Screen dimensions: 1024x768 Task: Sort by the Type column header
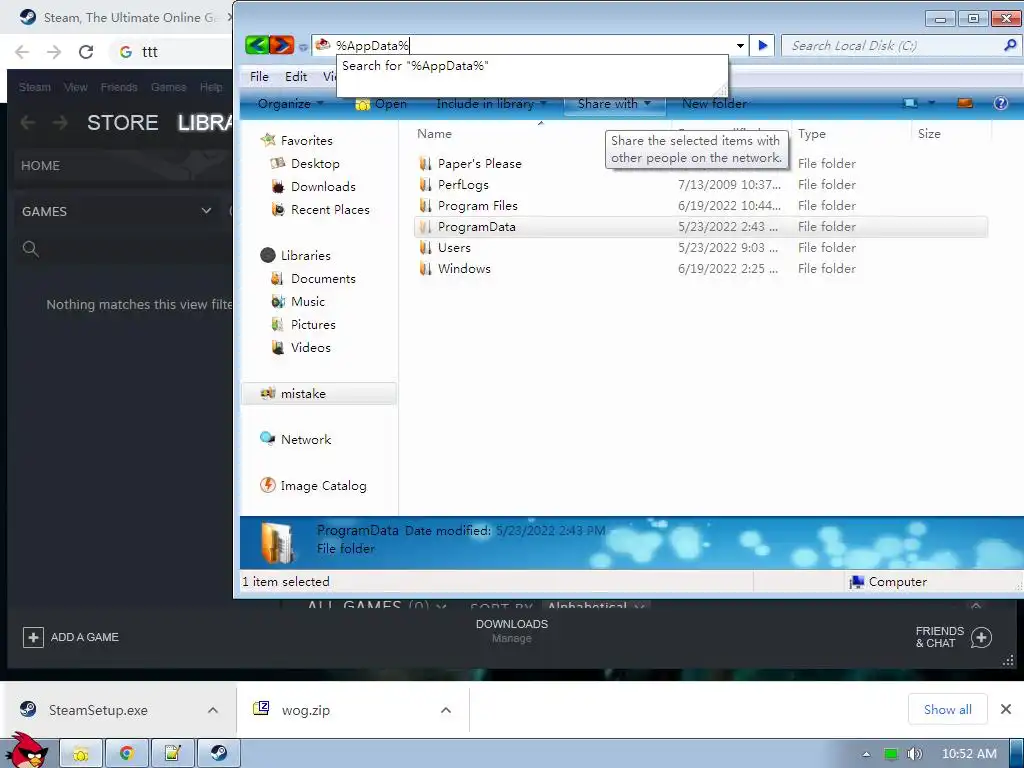812,134
